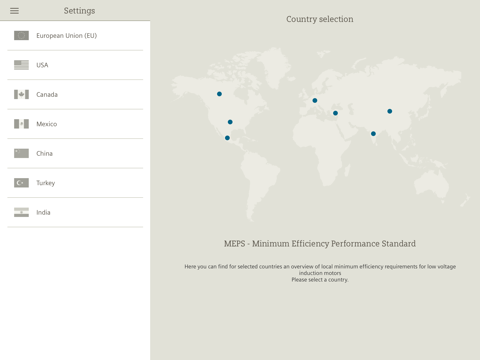480x360 pixels.
Task: Click the MEPS - Minimum Efficiency Performance Standard heading
Action: (x=320, y=244)
